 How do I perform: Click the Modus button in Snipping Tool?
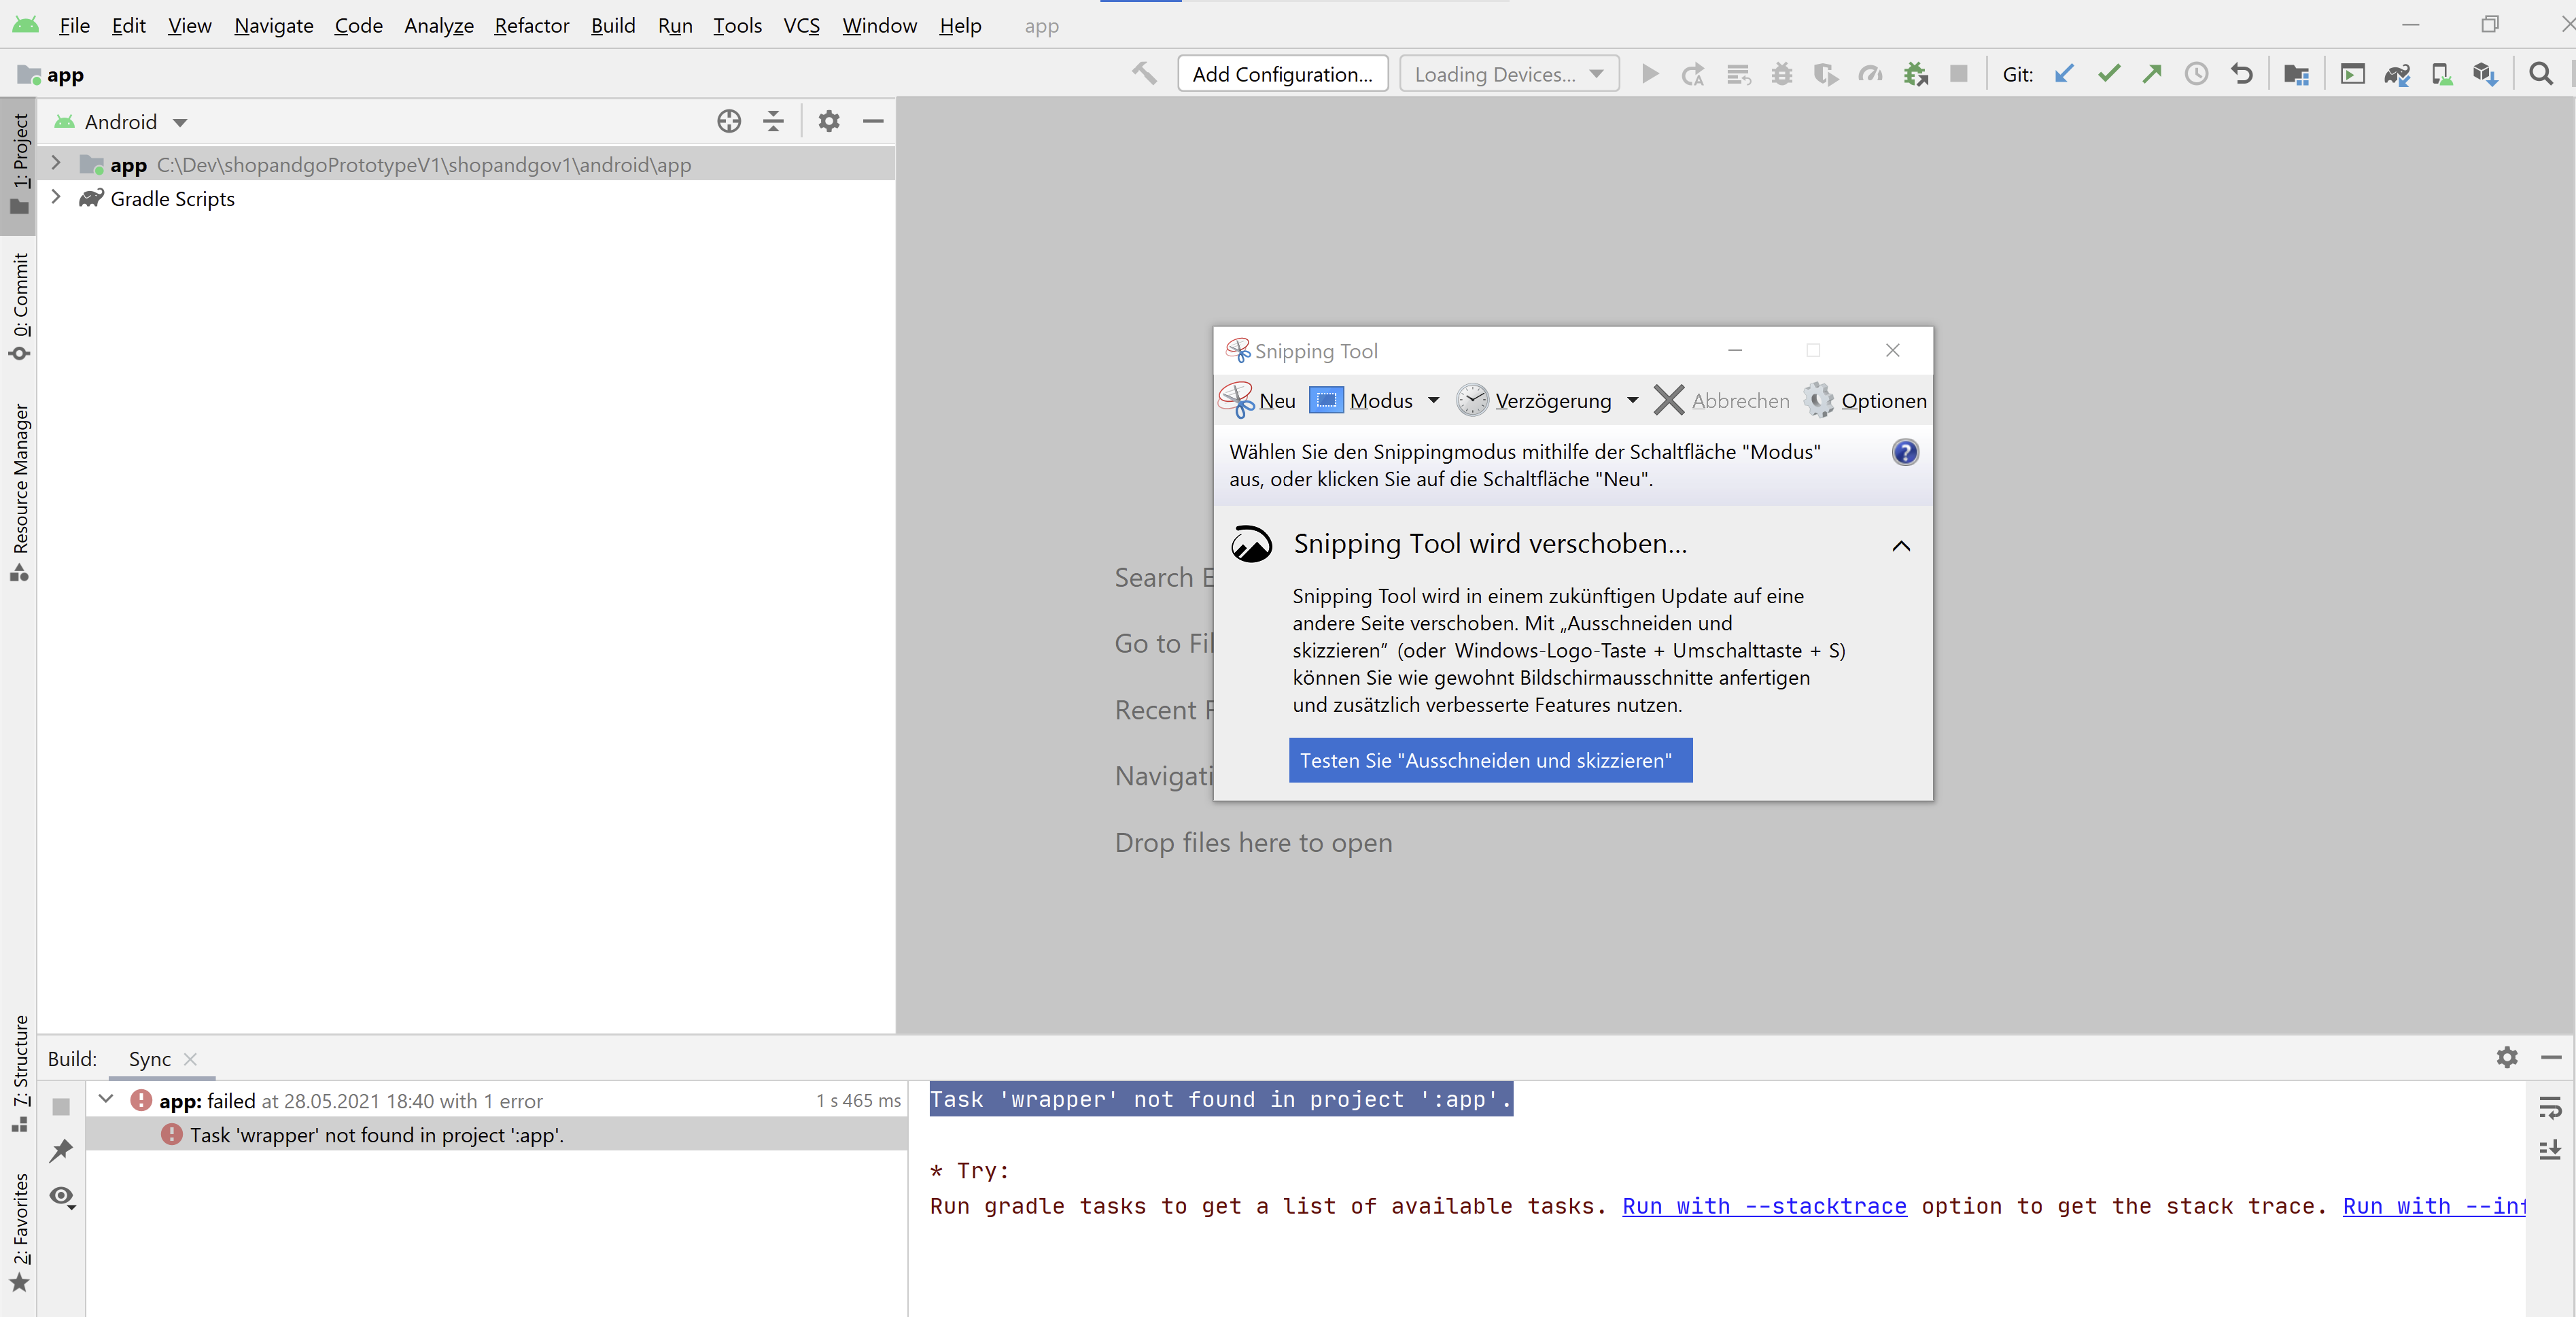pos(1362,400)
